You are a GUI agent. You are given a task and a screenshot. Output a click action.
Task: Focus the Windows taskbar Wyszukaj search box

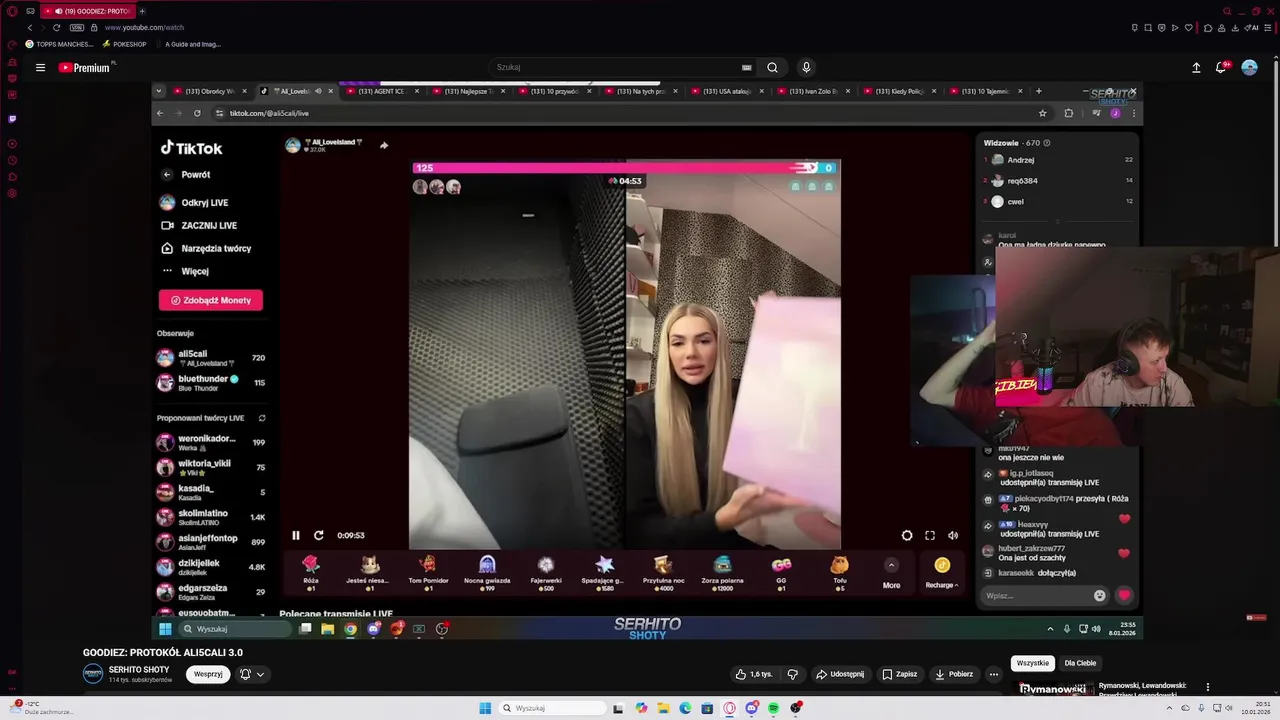[x=553, y=708]
